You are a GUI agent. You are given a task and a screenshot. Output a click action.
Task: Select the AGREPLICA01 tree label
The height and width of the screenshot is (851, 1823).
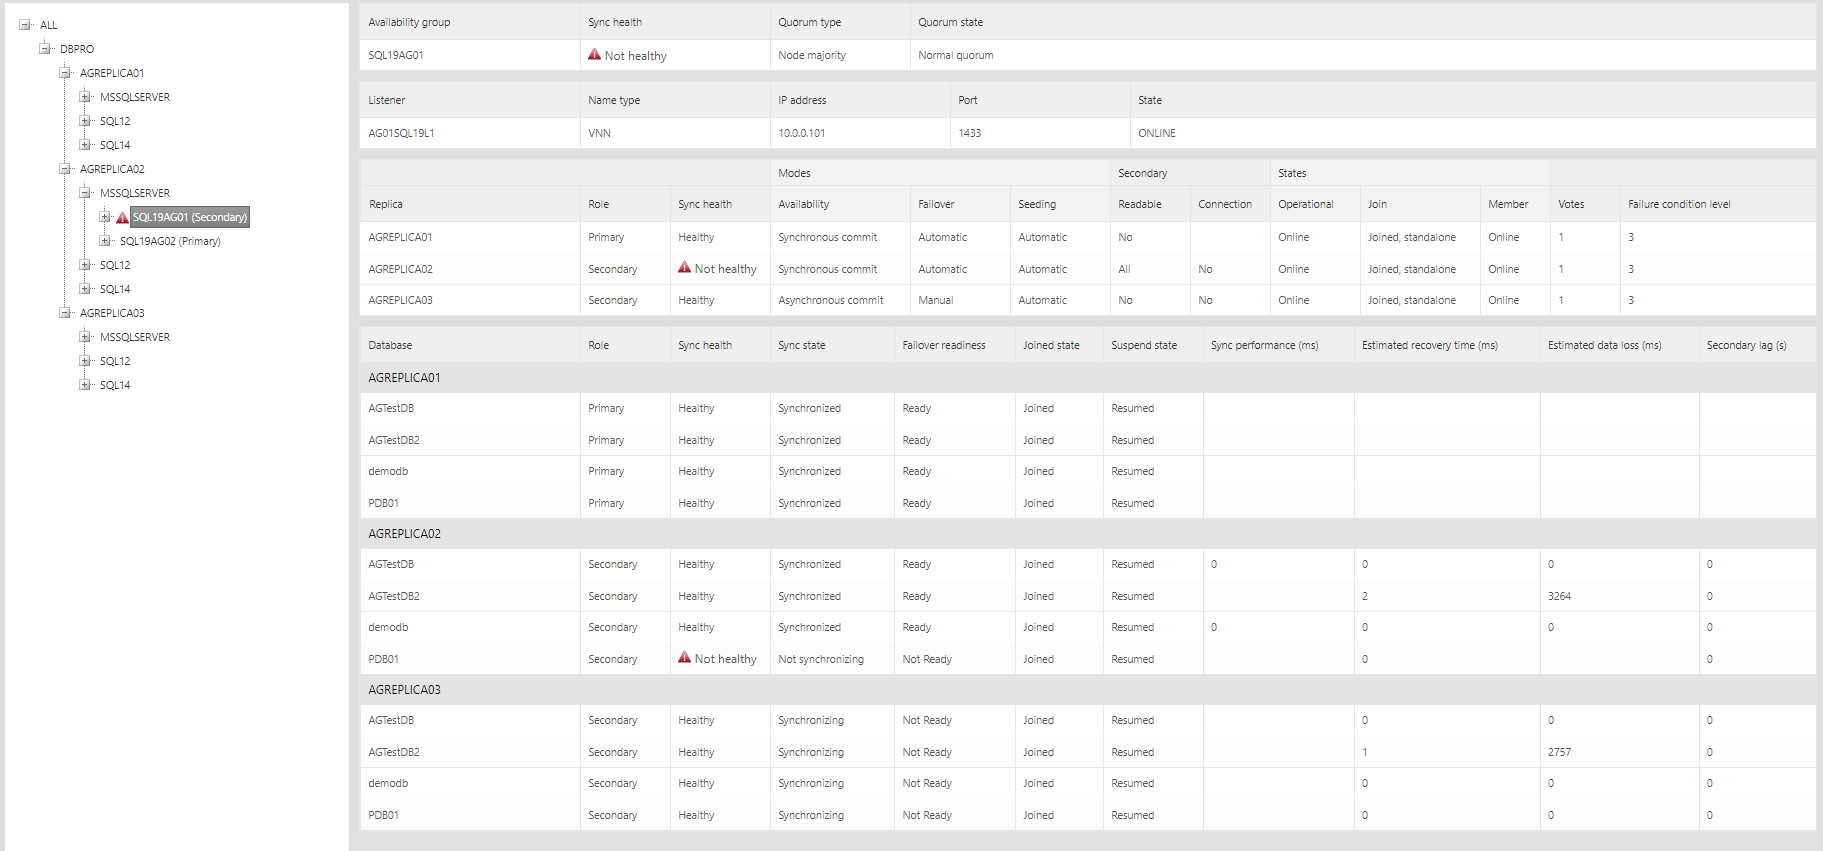coord(112,73)
